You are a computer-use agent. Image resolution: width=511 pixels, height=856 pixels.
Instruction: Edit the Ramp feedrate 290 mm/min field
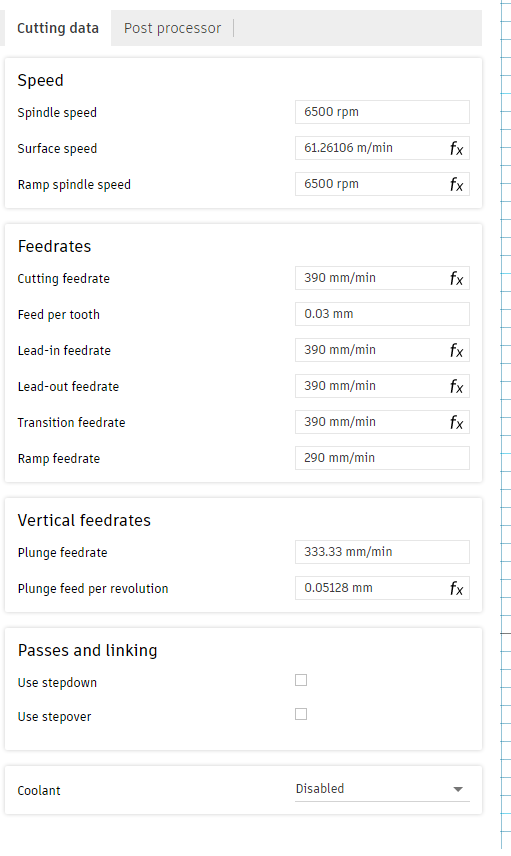tap(382, 458)
